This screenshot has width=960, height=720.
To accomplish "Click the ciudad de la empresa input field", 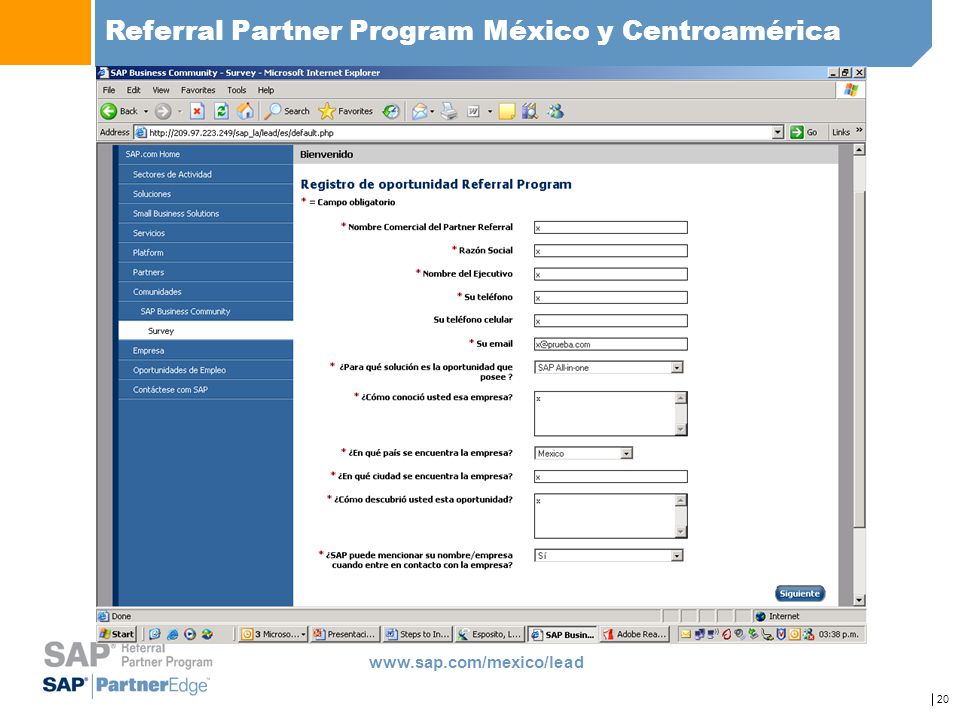I will pyautogui.click(x=610, y=477).
